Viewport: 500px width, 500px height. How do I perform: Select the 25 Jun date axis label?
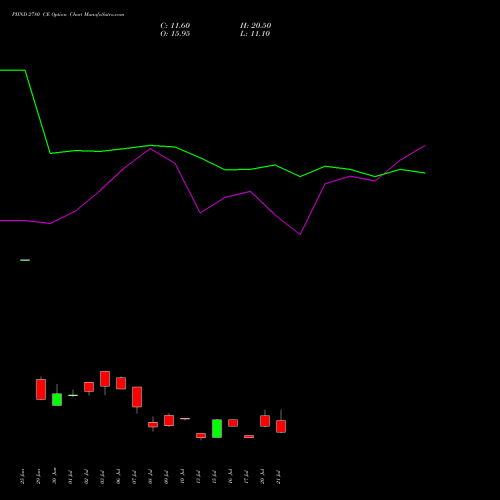(x=22, y=476)
